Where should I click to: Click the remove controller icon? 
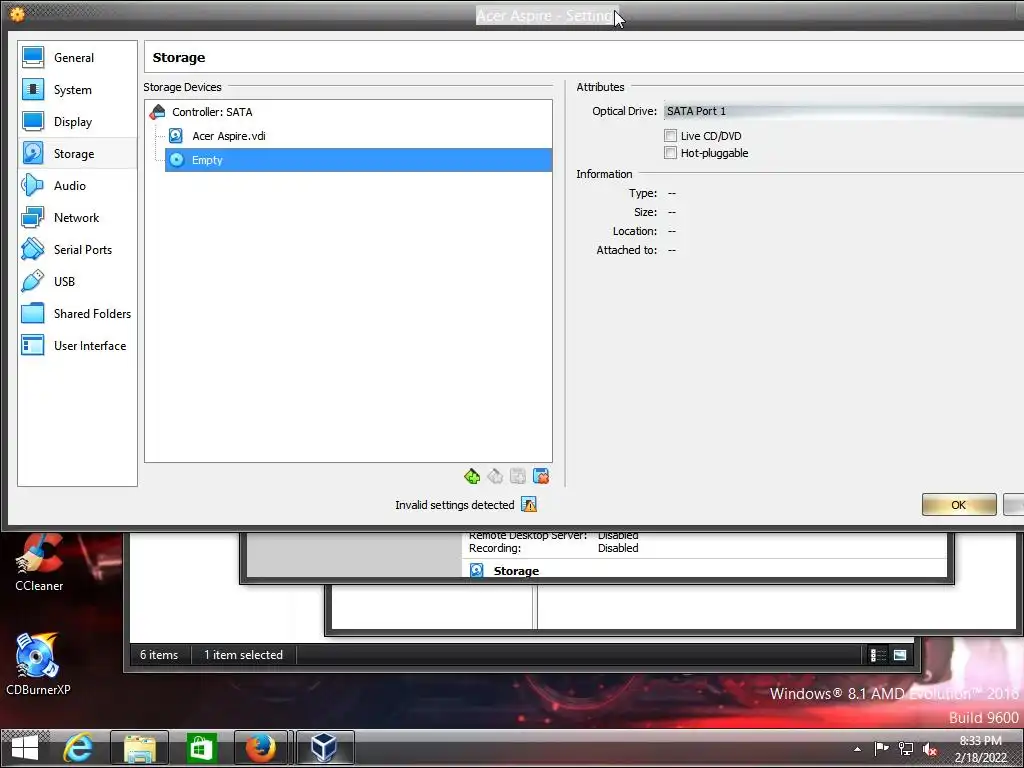point(495,476)
